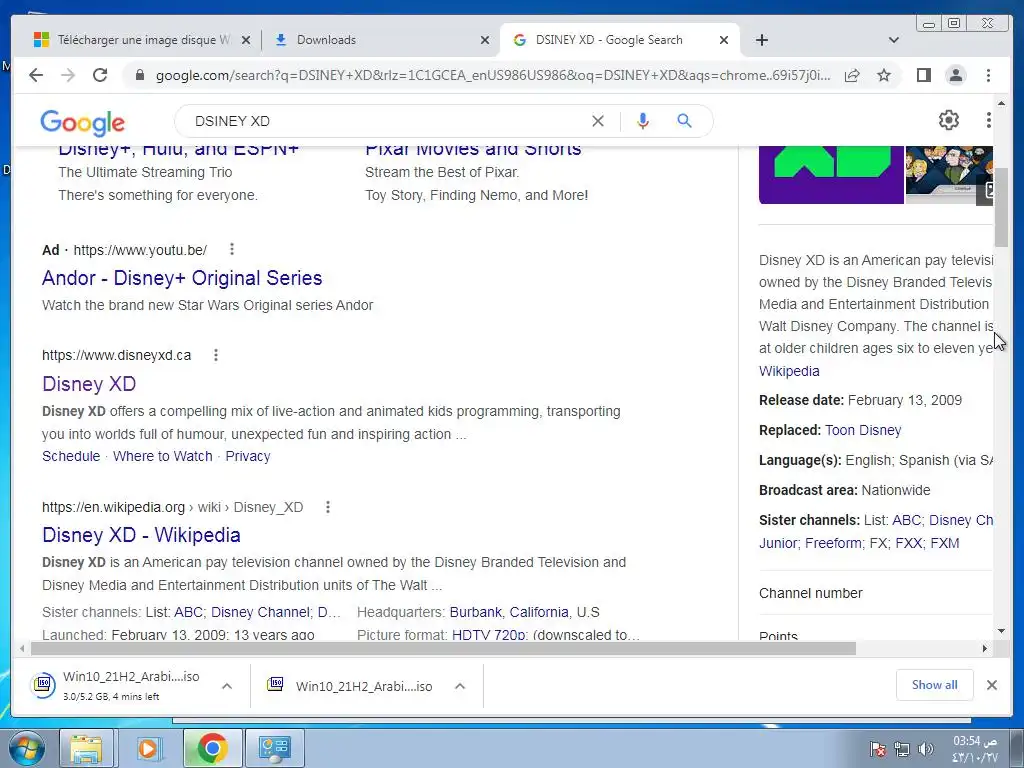Close the Télécharger une image disque tab
Screen dimensions: 1024x768
[246, 40]
